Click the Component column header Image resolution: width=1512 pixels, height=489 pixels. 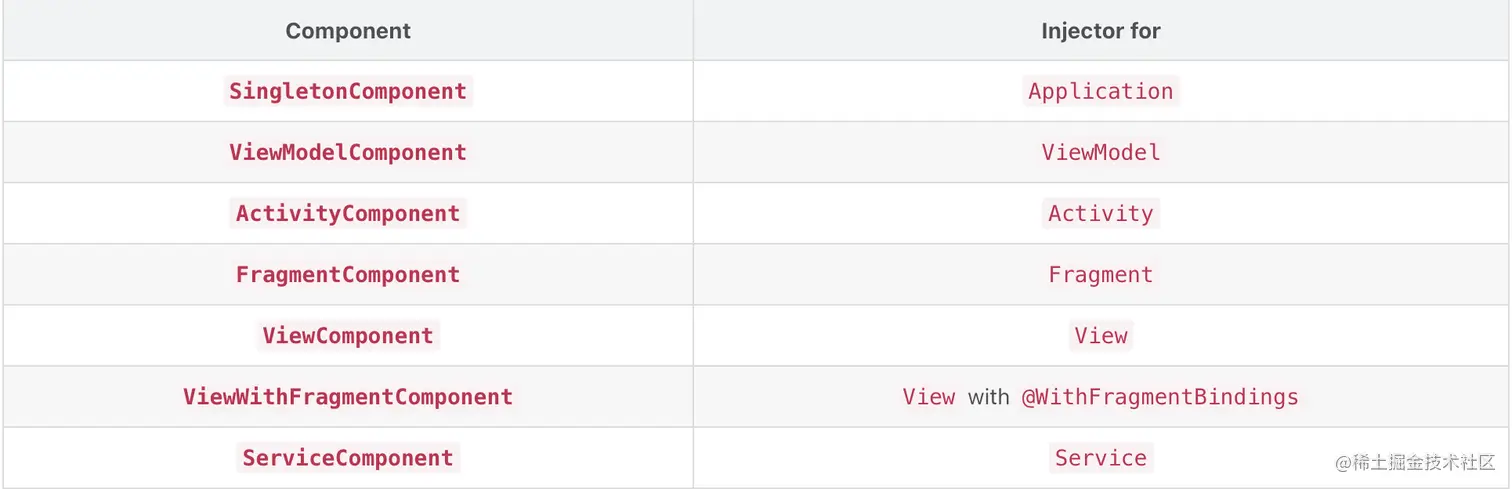pyautogui.click(x=348, y=31)
